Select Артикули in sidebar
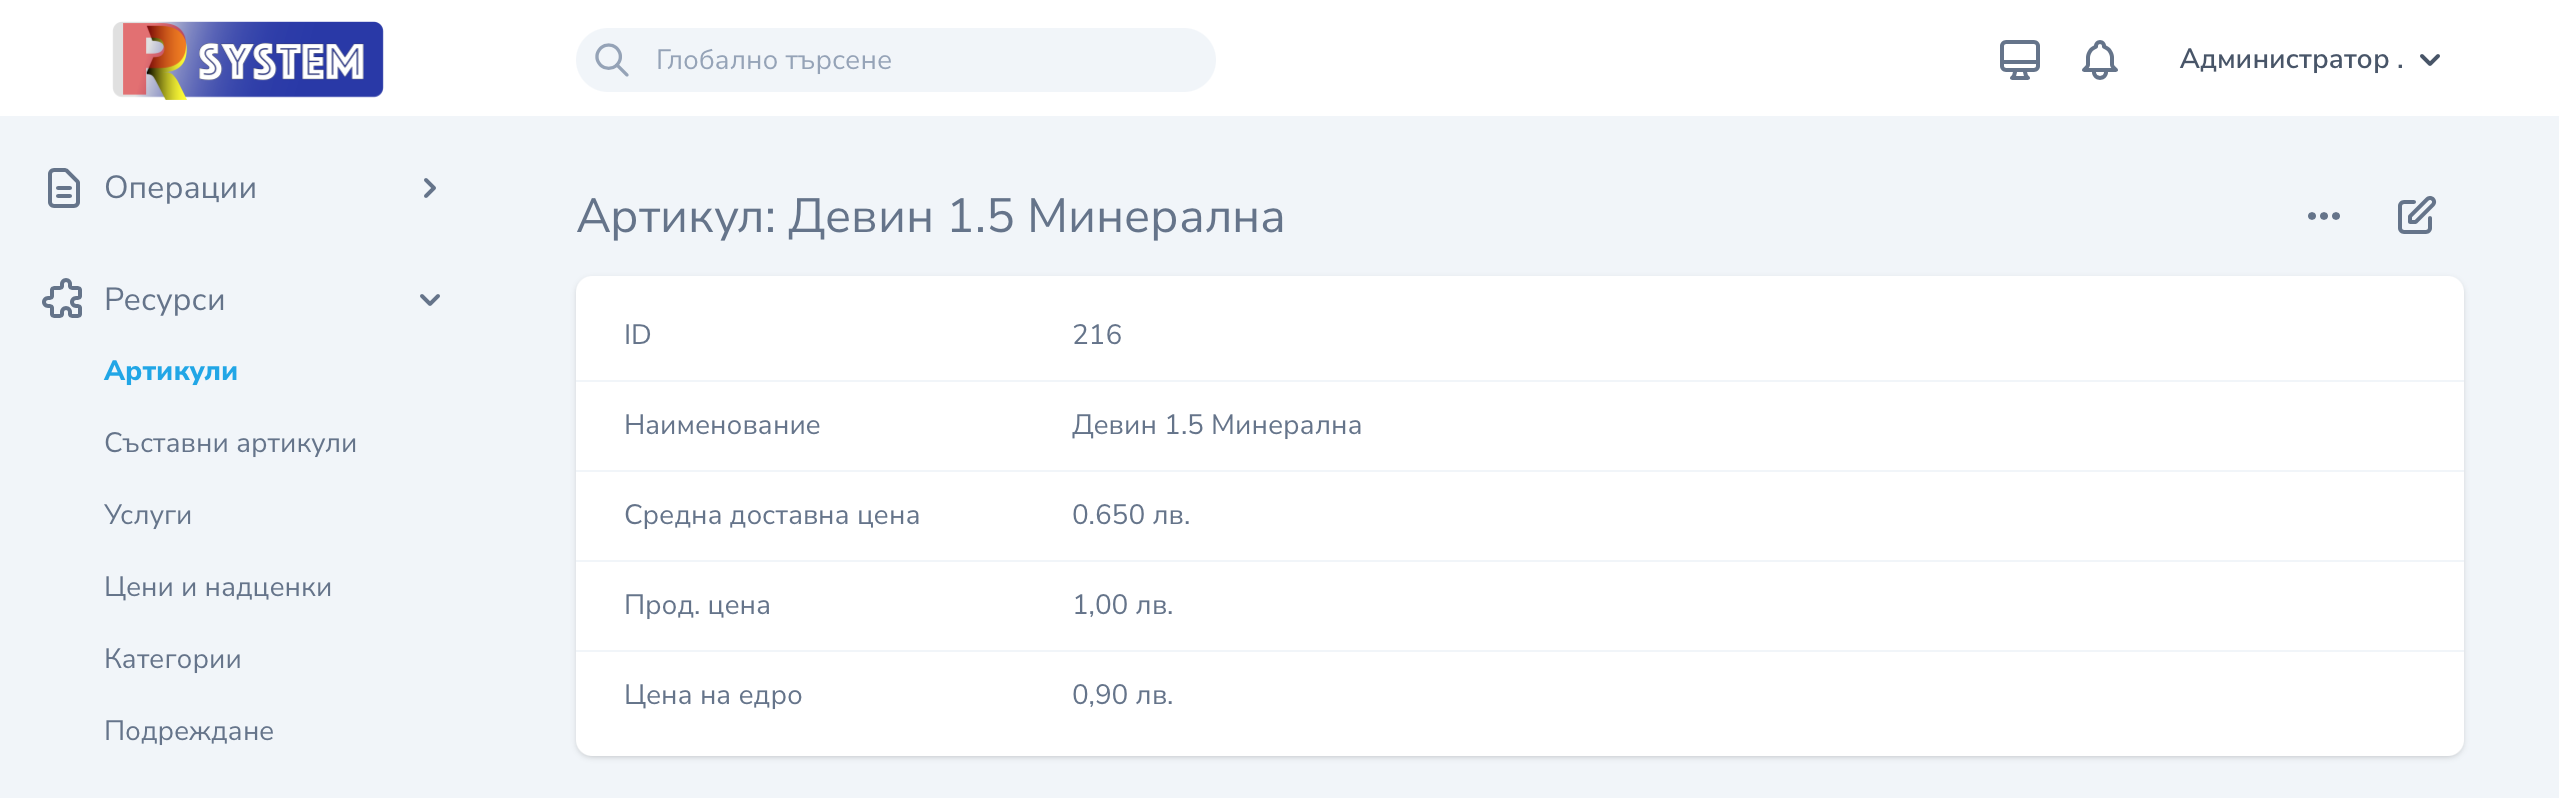2560x798 pixels. click(x=171, y=371)
